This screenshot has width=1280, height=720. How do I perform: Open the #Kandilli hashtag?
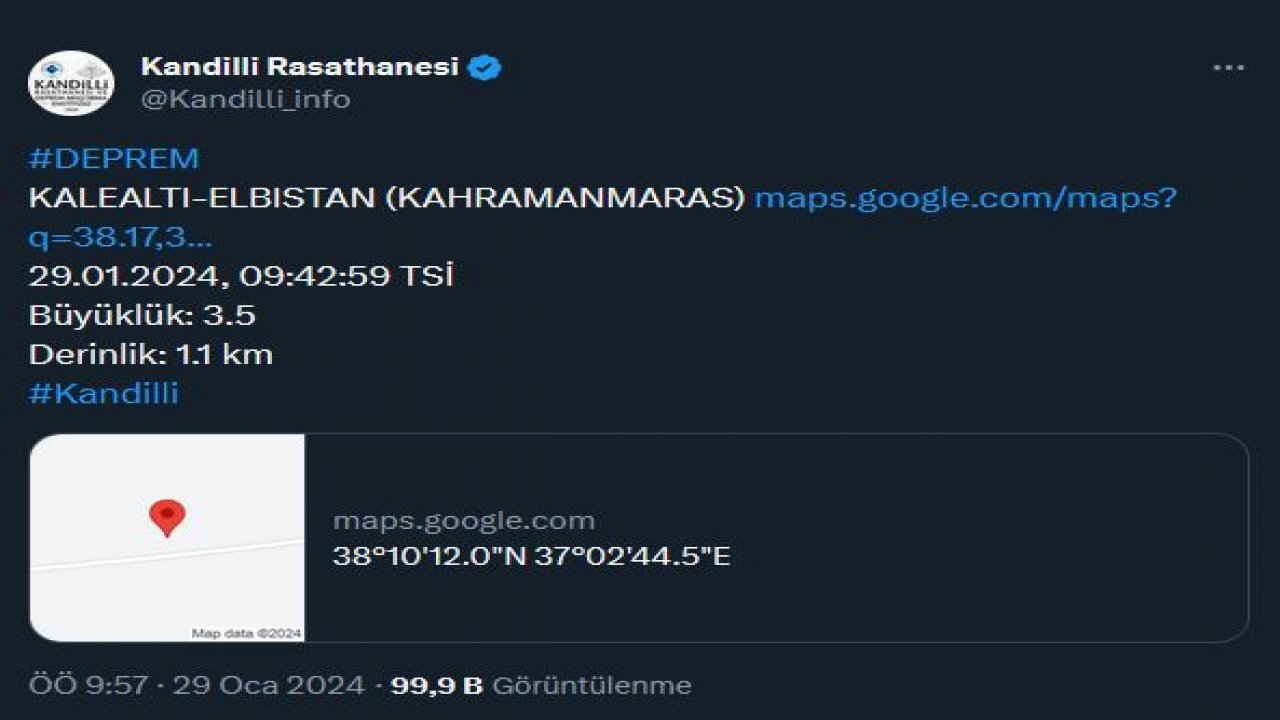(x=104, y=393)
